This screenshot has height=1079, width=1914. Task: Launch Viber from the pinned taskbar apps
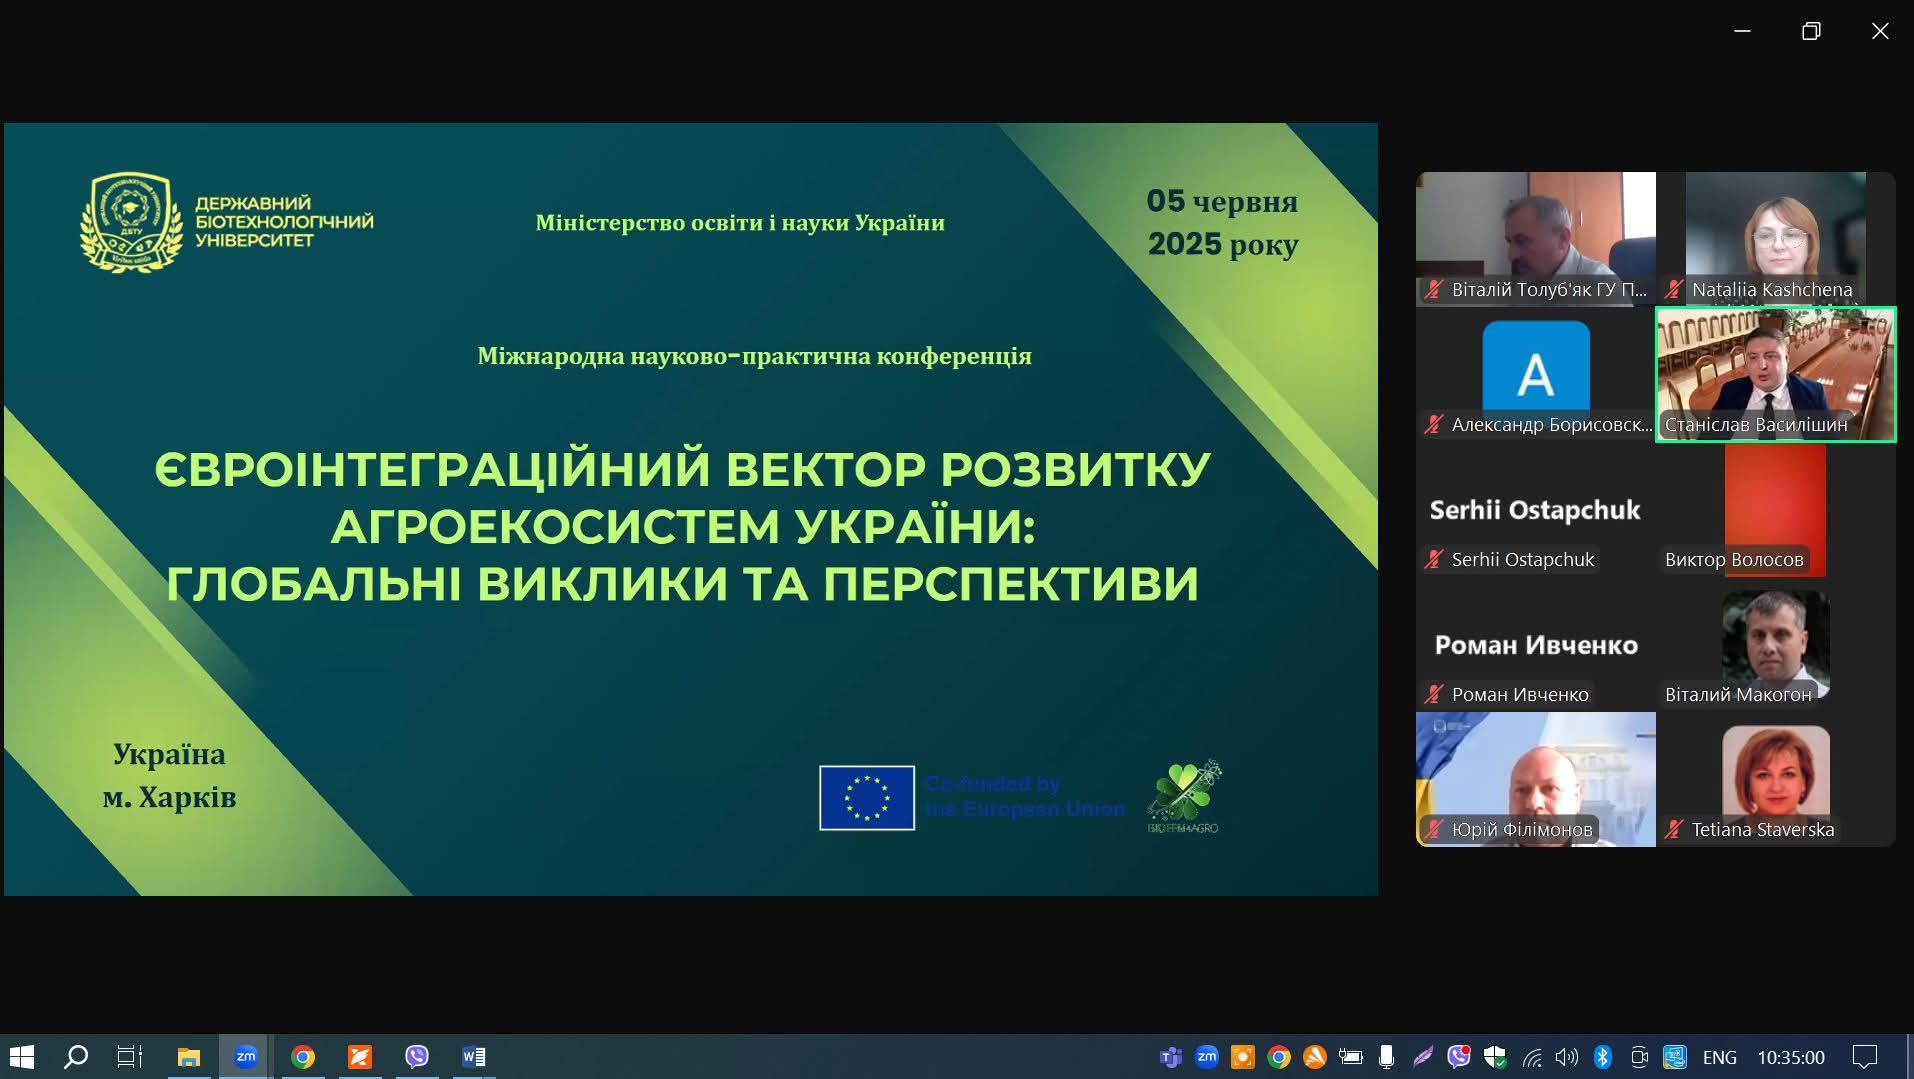tap(416, 1056)
